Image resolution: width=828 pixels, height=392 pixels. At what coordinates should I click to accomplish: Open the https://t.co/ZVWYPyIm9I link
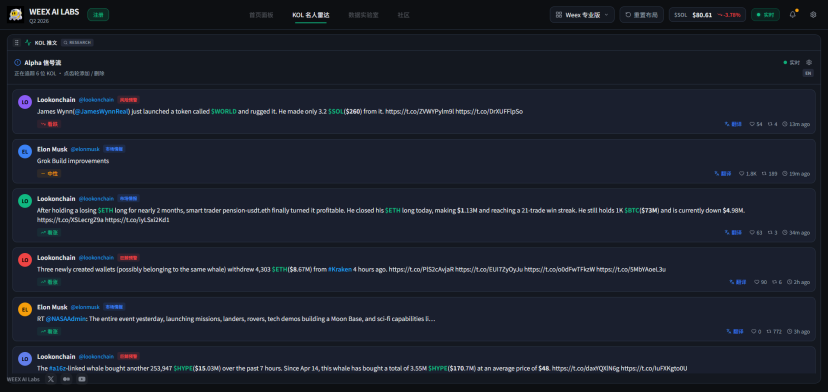[x=419, y=111]
